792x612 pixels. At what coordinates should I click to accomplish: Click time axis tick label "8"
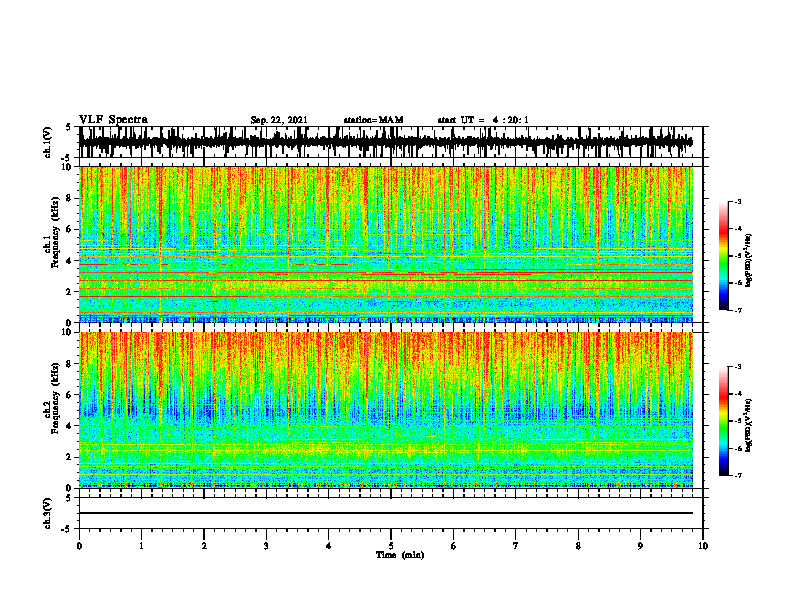pos(578,546)
